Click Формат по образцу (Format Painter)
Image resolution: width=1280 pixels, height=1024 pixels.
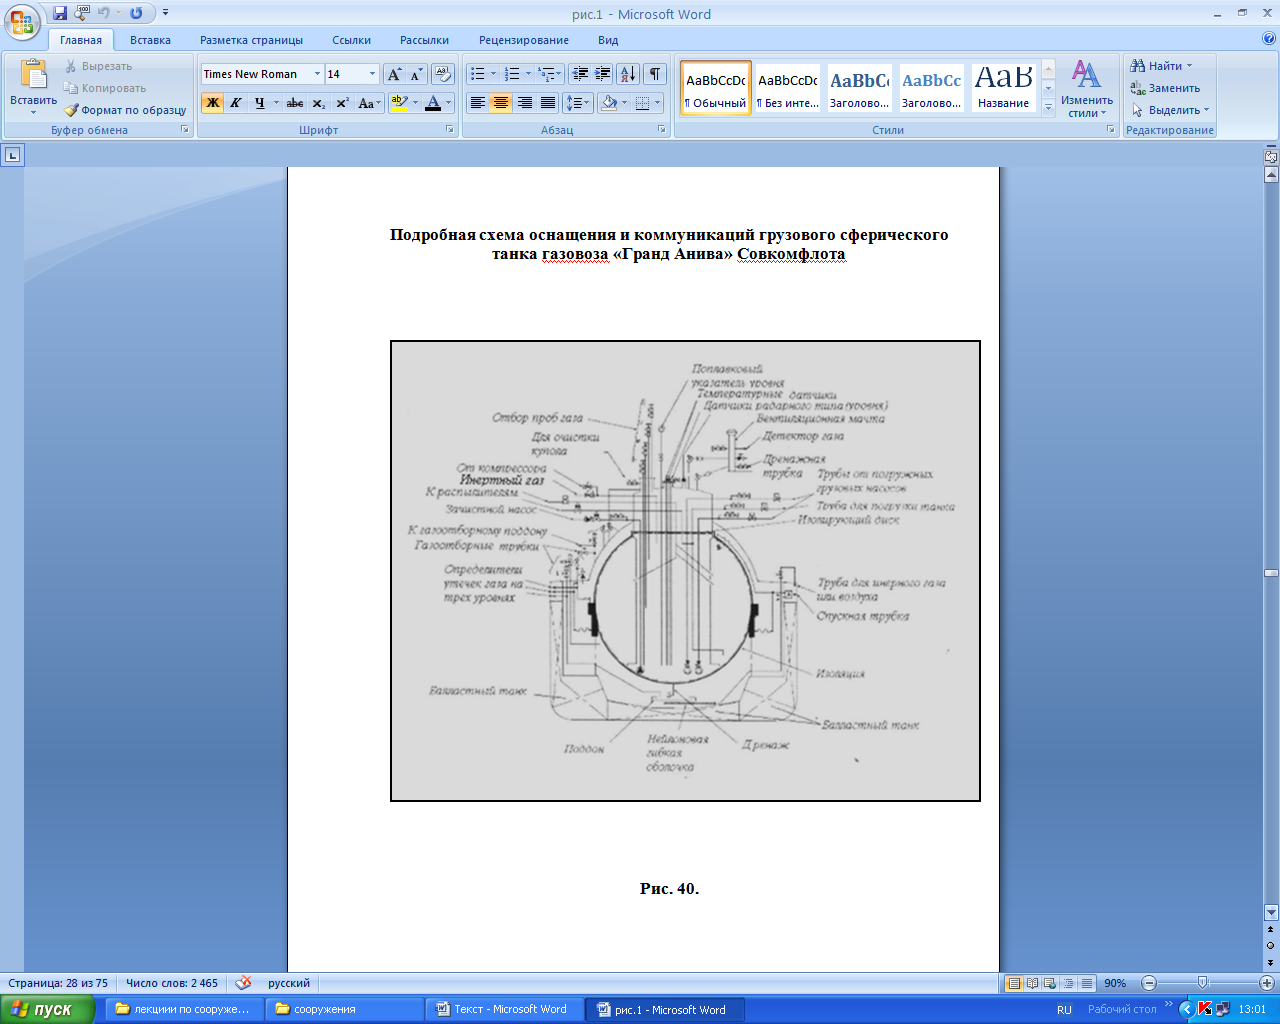(x=126, y=110)
